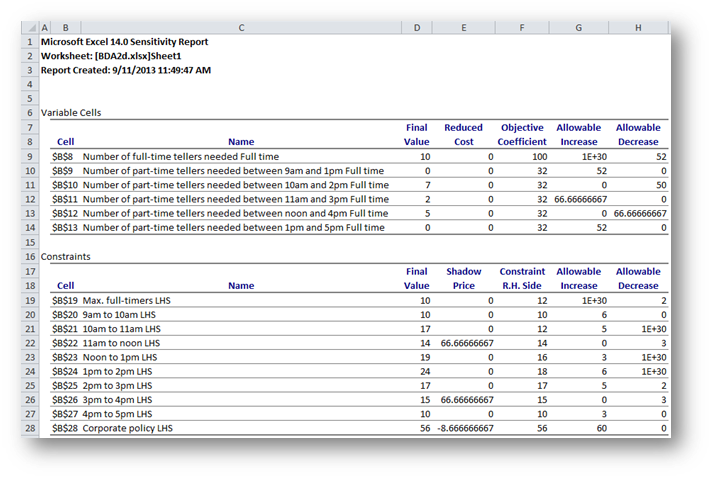Click final value 7 for $B$10

coord(427,185)
